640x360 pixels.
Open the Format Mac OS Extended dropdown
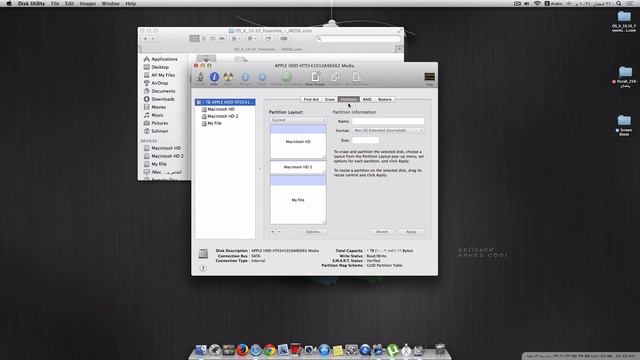pos(388,131)
